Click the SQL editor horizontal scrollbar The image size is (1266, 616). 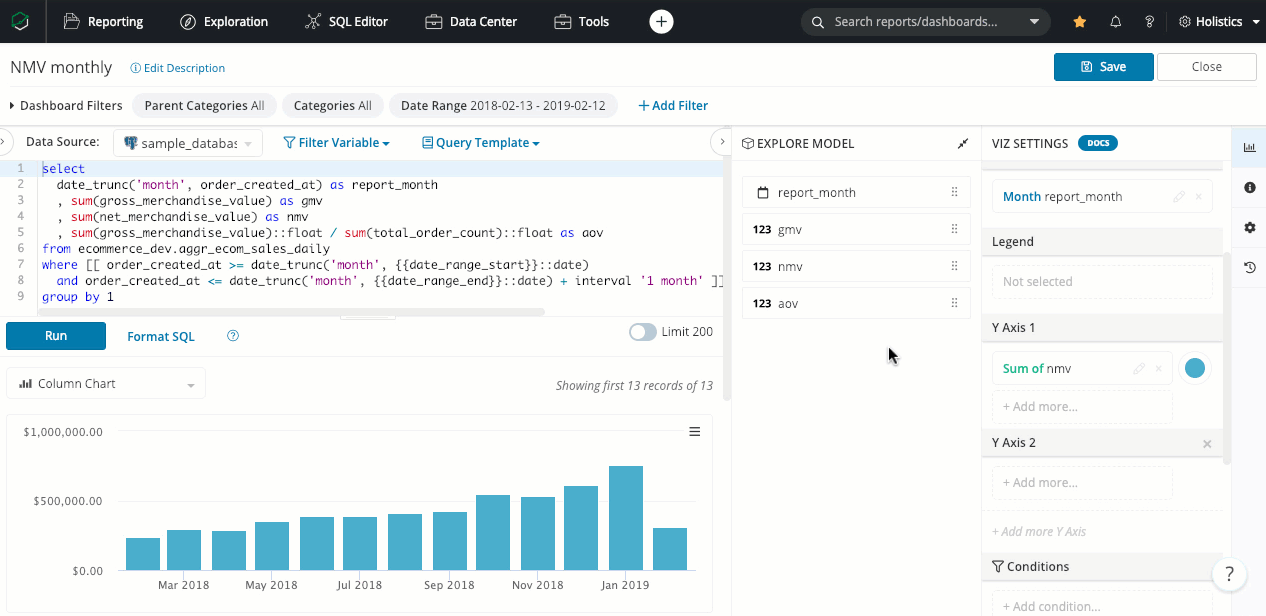coord(293,312)
